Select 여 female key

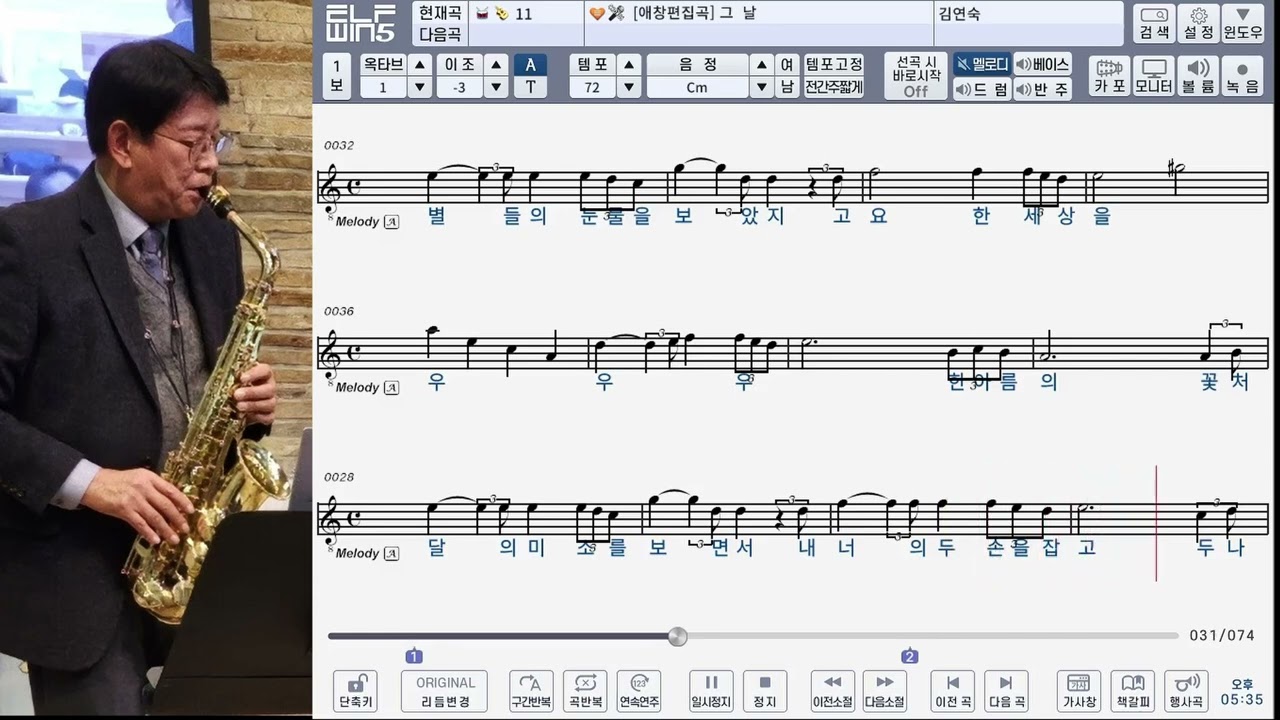tap(787, 64)
